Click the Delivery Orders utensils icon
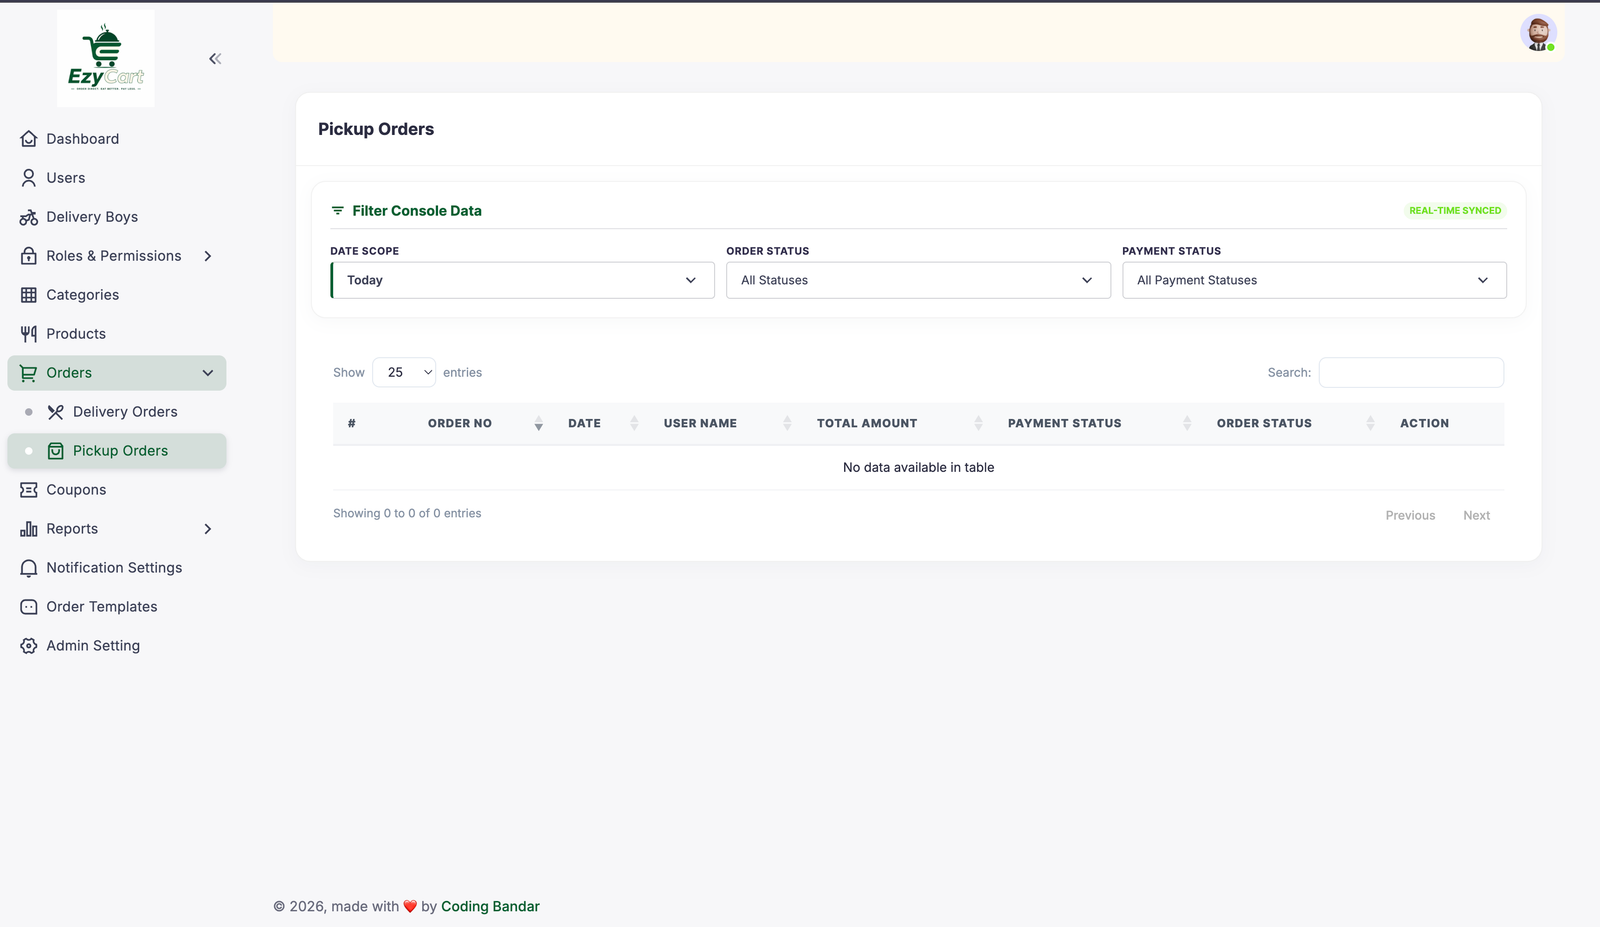 tap(56, 412)
